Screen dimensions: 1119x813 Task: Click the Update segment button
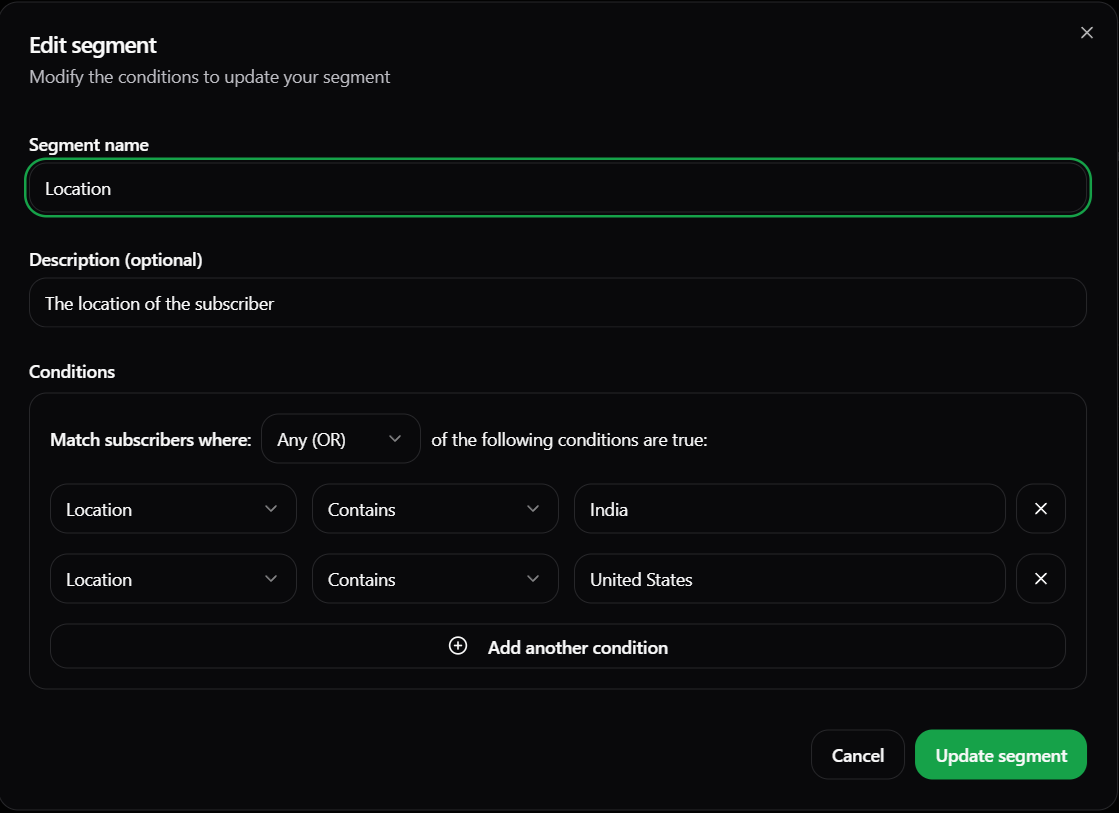1000,754
